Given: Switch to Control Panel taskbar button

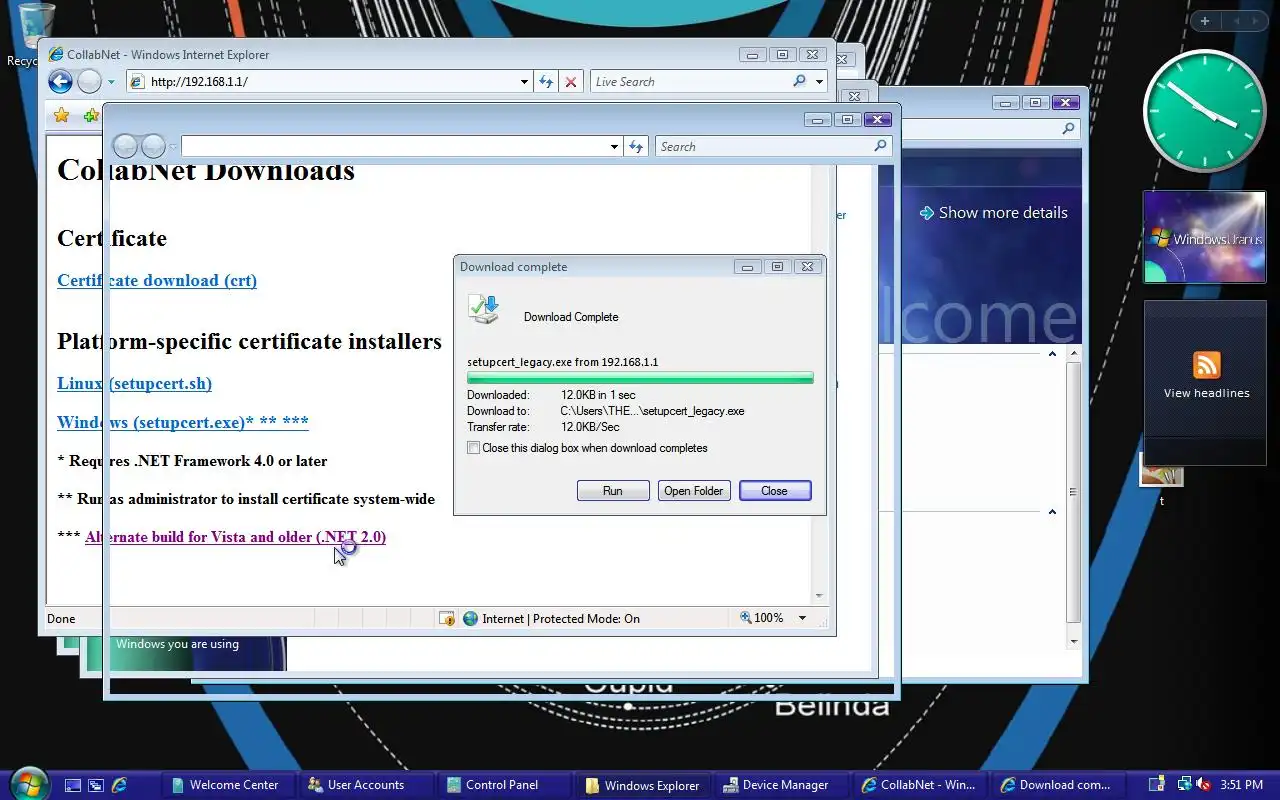Looking at the screenshot, I should (505, 785).
